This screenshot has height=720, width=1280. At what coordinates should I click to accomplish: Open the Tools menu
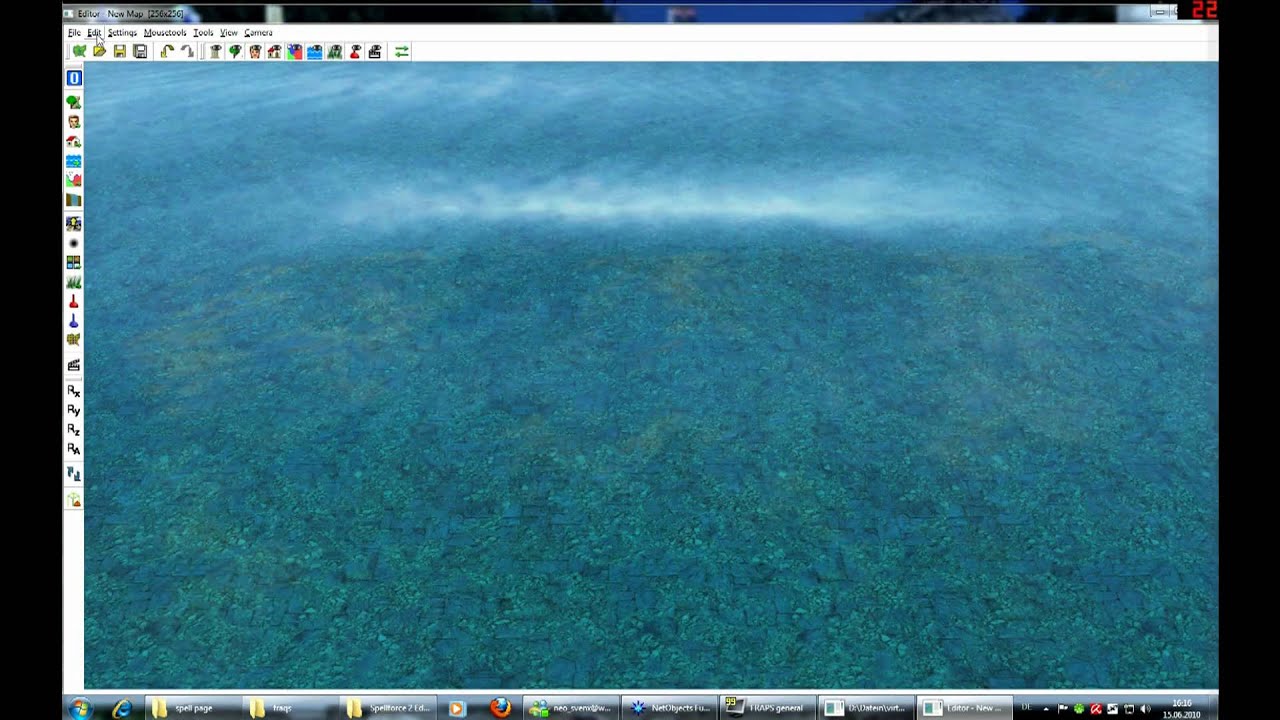tap(203, 33)
